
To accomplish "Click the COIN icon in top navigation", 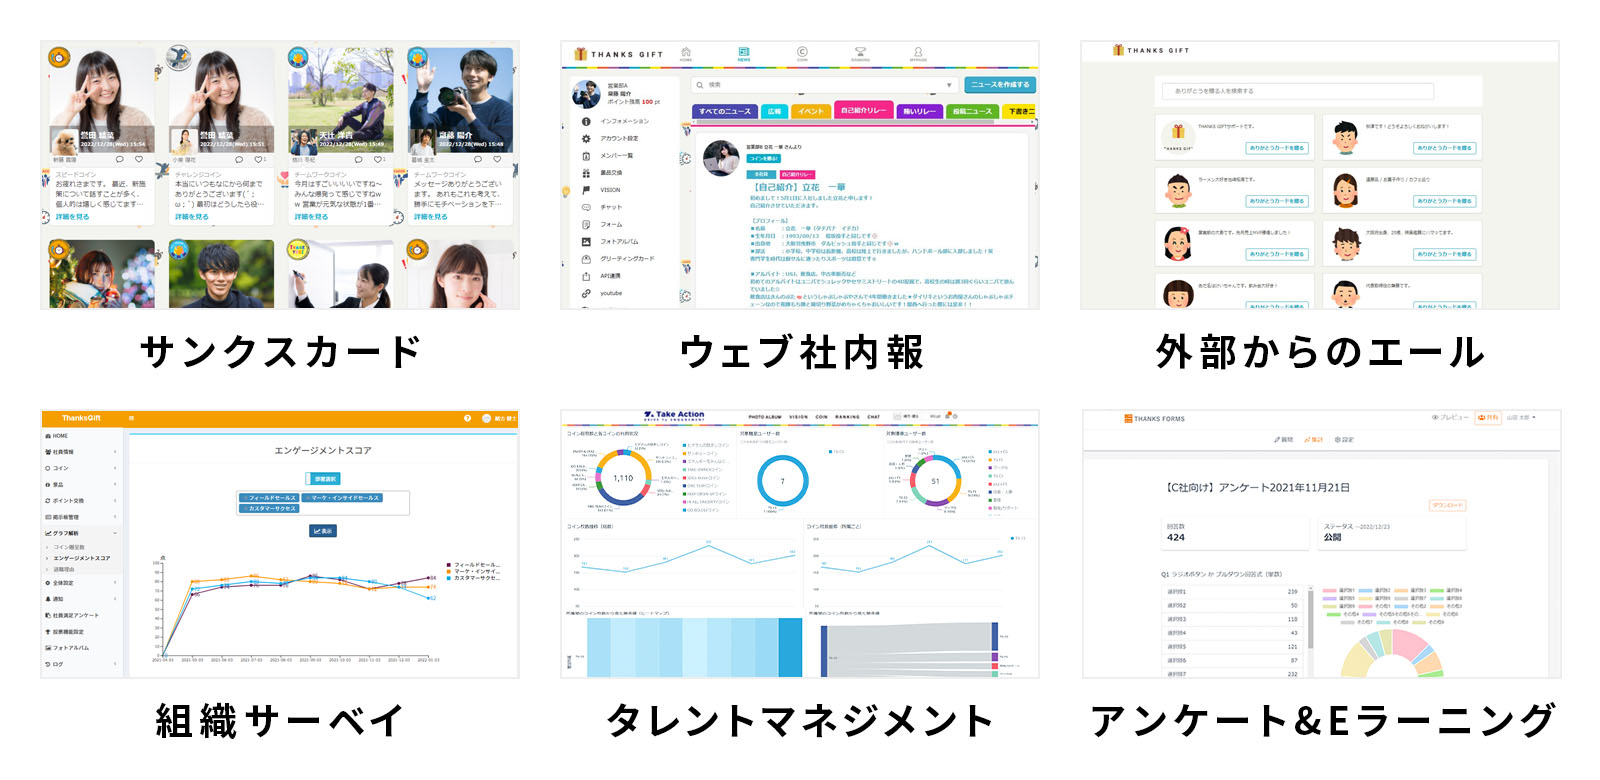I will point(802,52).
